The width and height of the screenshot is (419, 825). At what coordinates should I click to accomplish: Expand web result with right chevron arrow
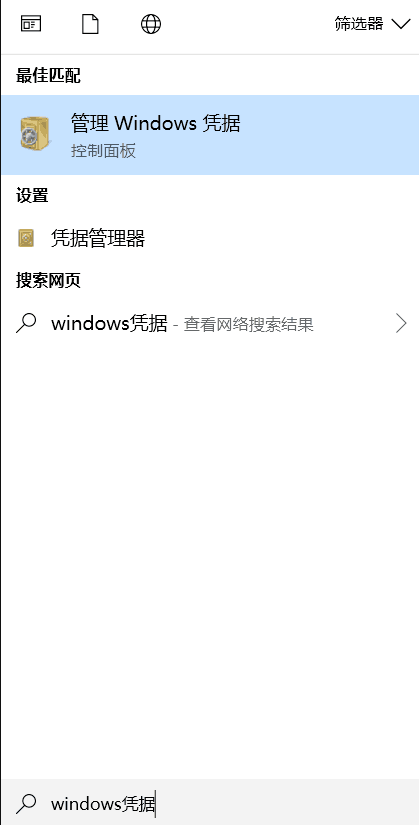(x=401, y=324)
